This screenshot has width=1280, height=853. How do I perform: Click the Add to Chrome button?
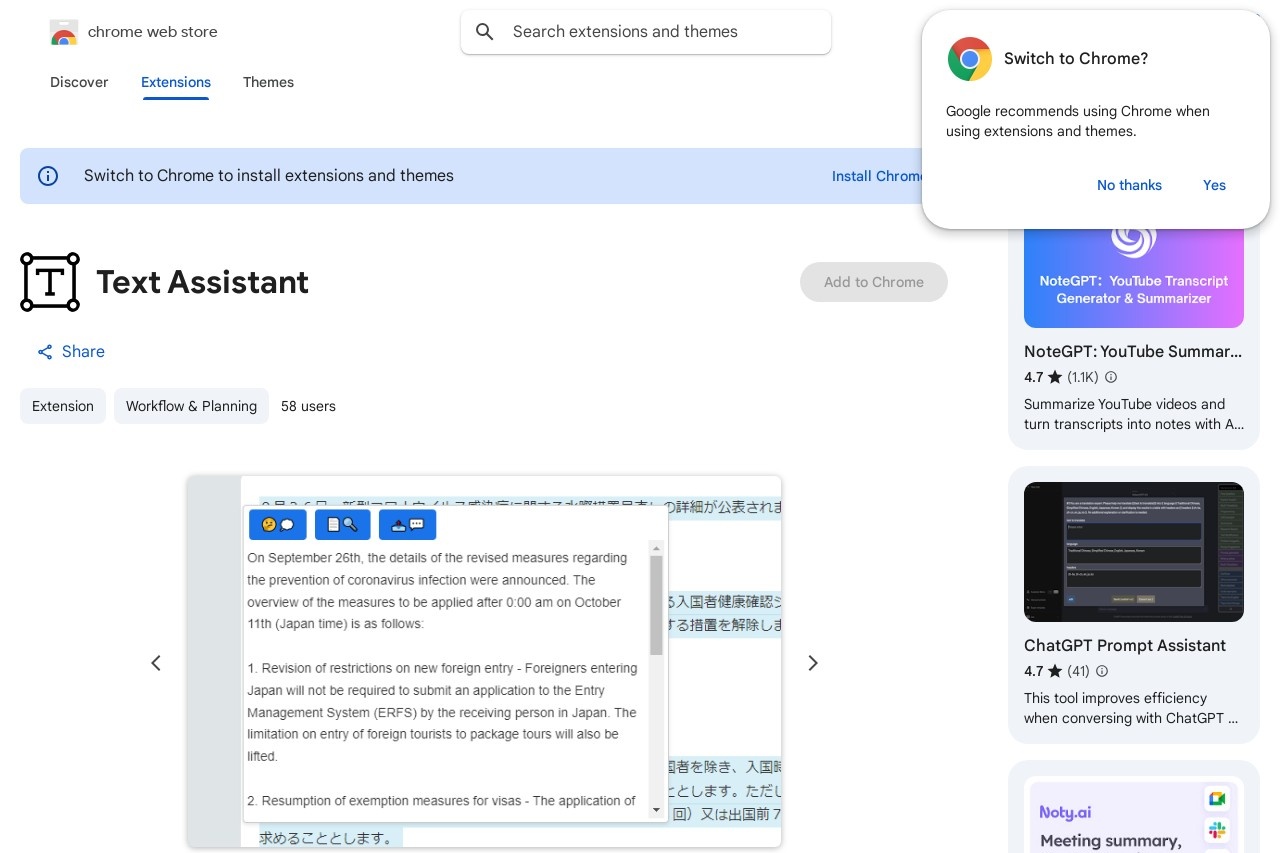874,282
